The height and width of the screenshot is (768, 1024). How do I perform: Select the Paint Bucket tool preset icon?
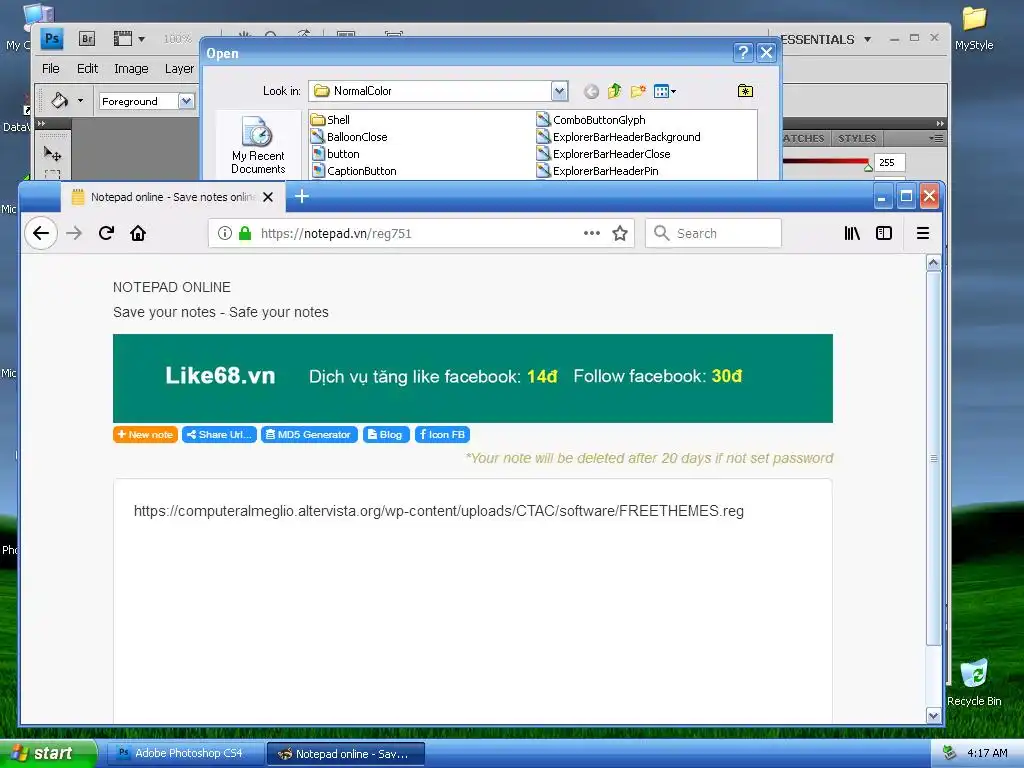point(59,101)
